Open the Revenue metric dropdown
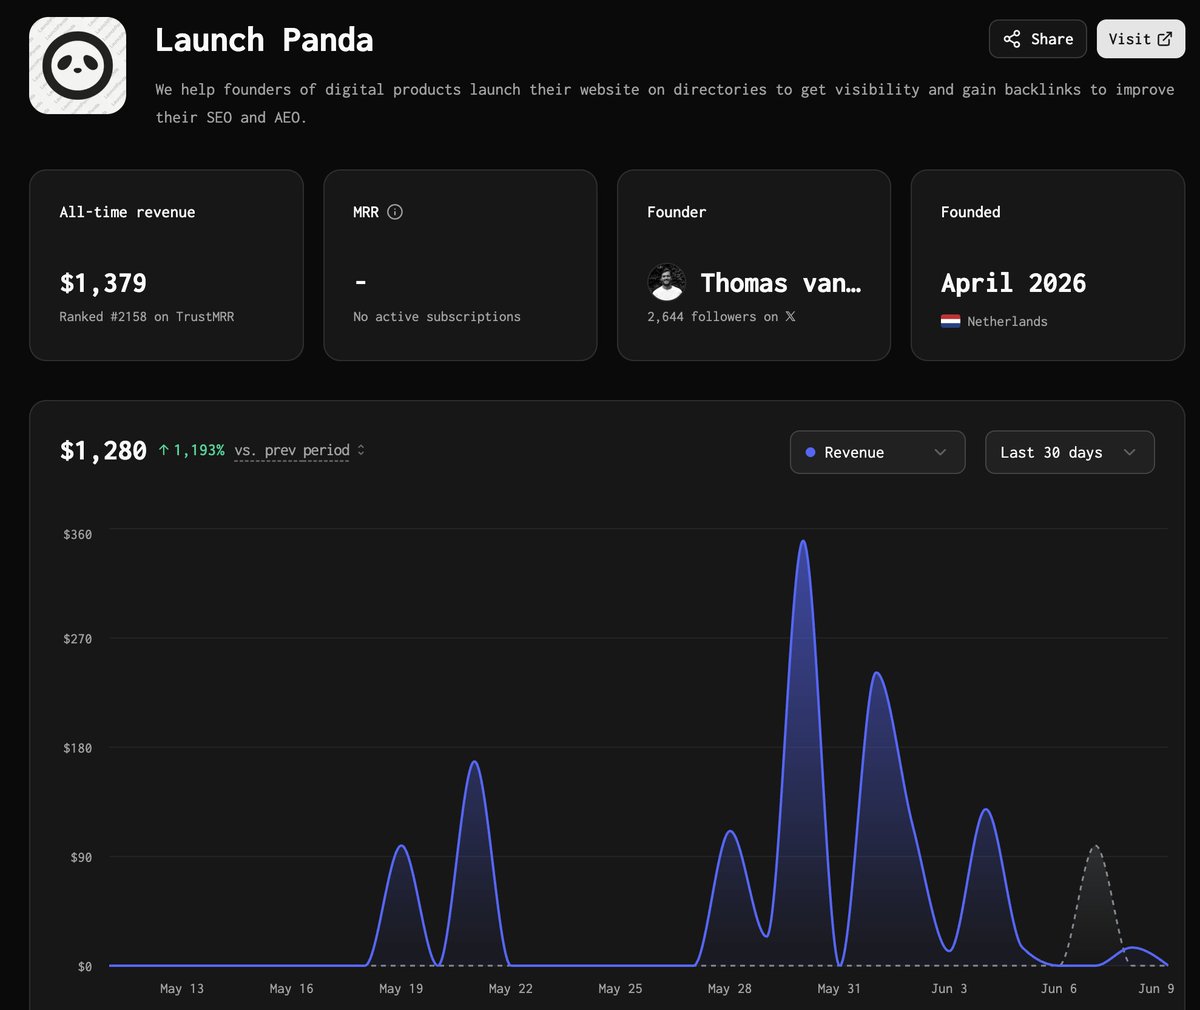The width and height of the screenshot is (1200, 1010). (x=877, y=452)
